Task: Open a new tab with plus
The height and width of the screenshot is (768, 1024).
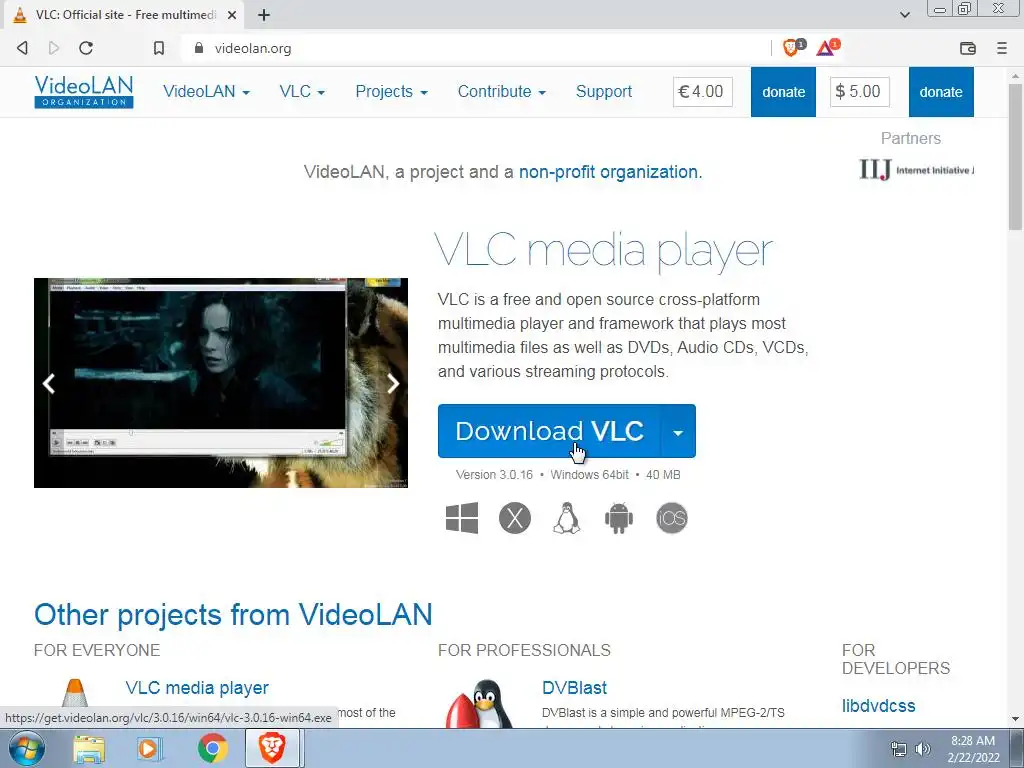Action: coord(264,14)
